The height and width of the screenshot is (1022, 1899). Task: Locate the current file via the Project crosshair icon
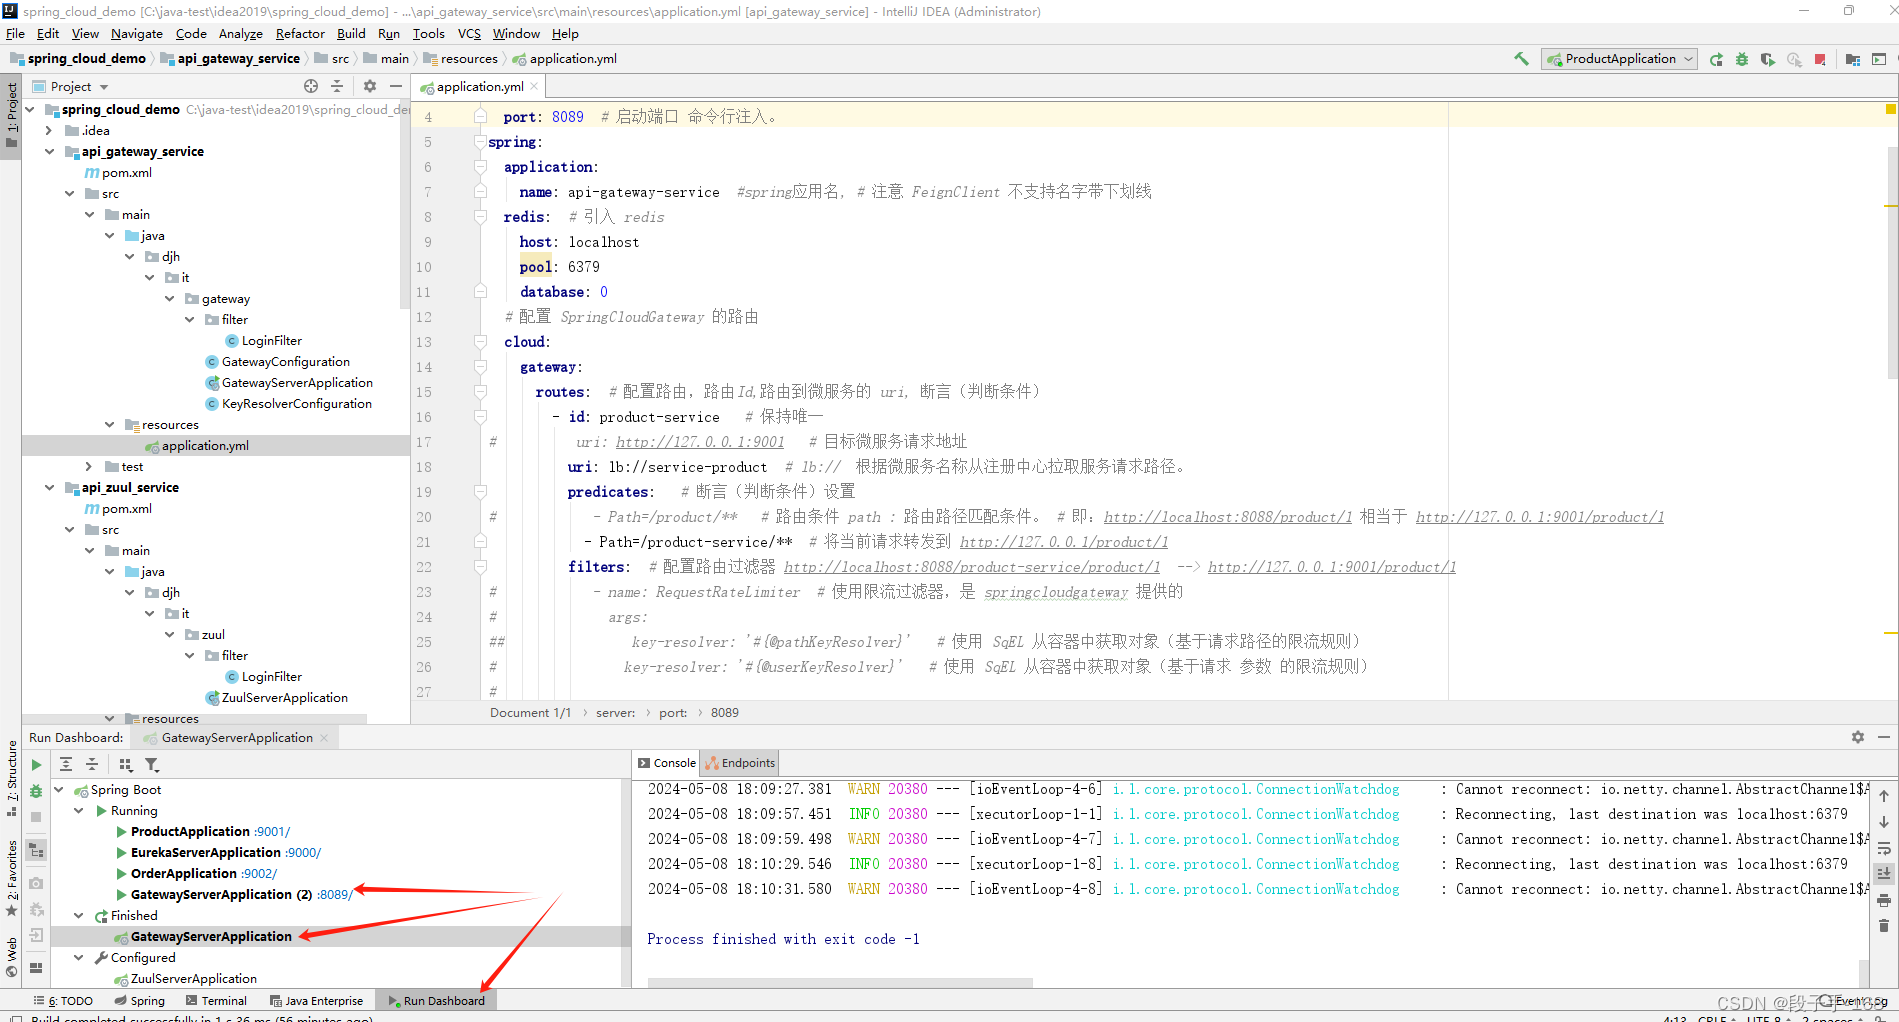[x=311, y=86]
